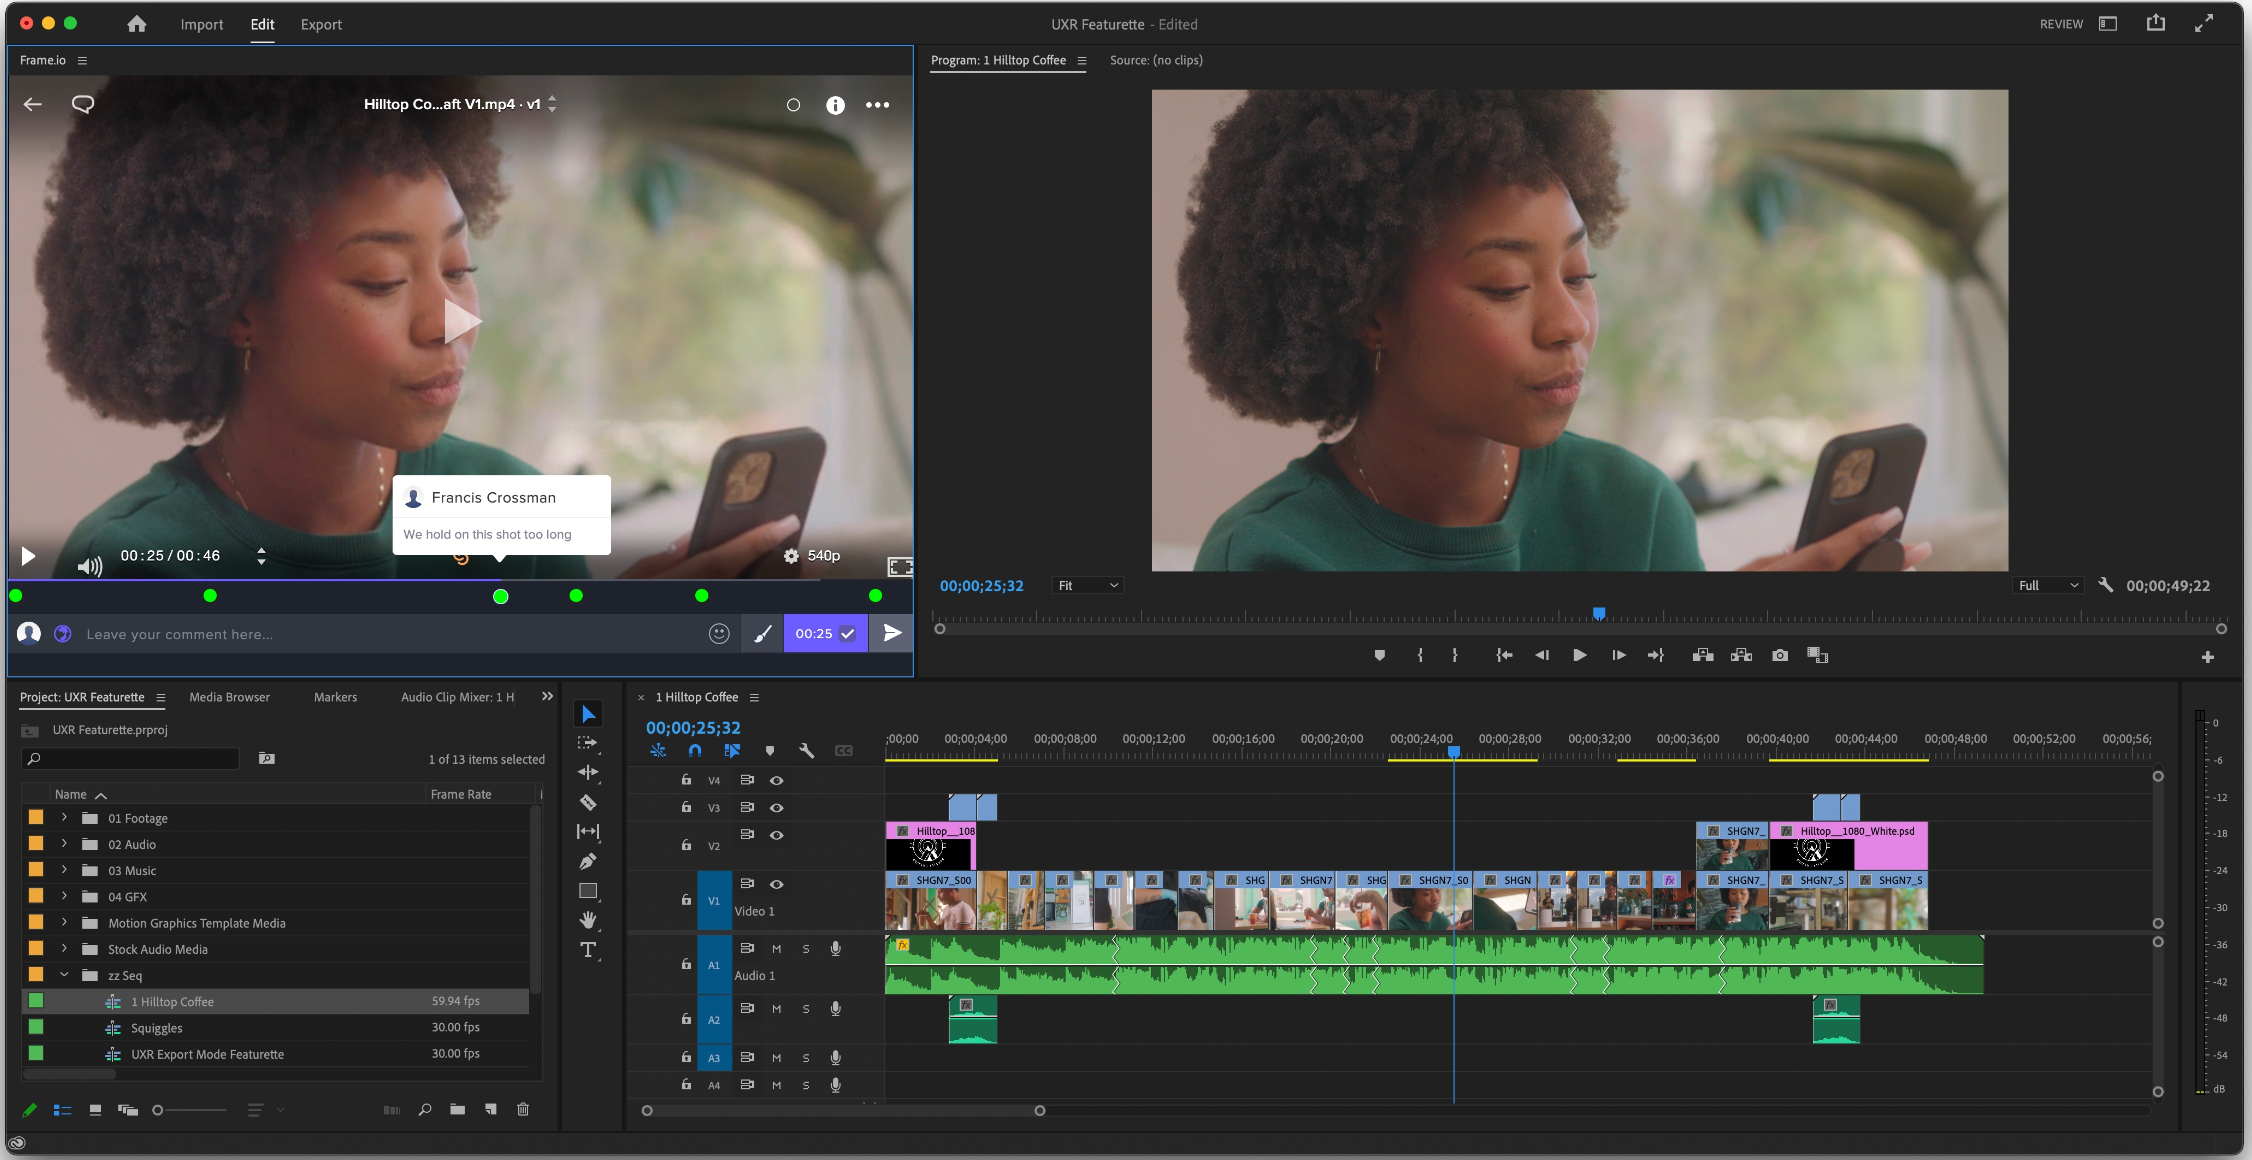Screen dimensions: 2252x1160
Task: Open the Fit zoom dropdown in the Program monitor
Action: 1087,585
